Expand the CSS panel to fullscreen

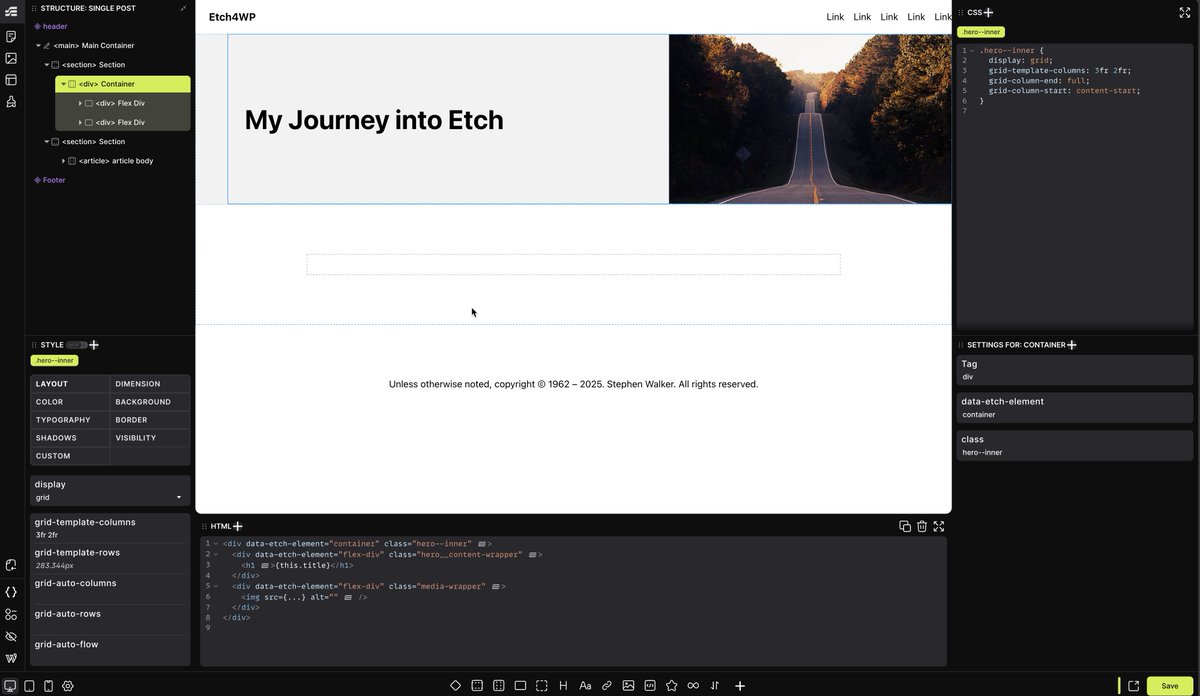pyautogui.click(x=1185, y=12)
